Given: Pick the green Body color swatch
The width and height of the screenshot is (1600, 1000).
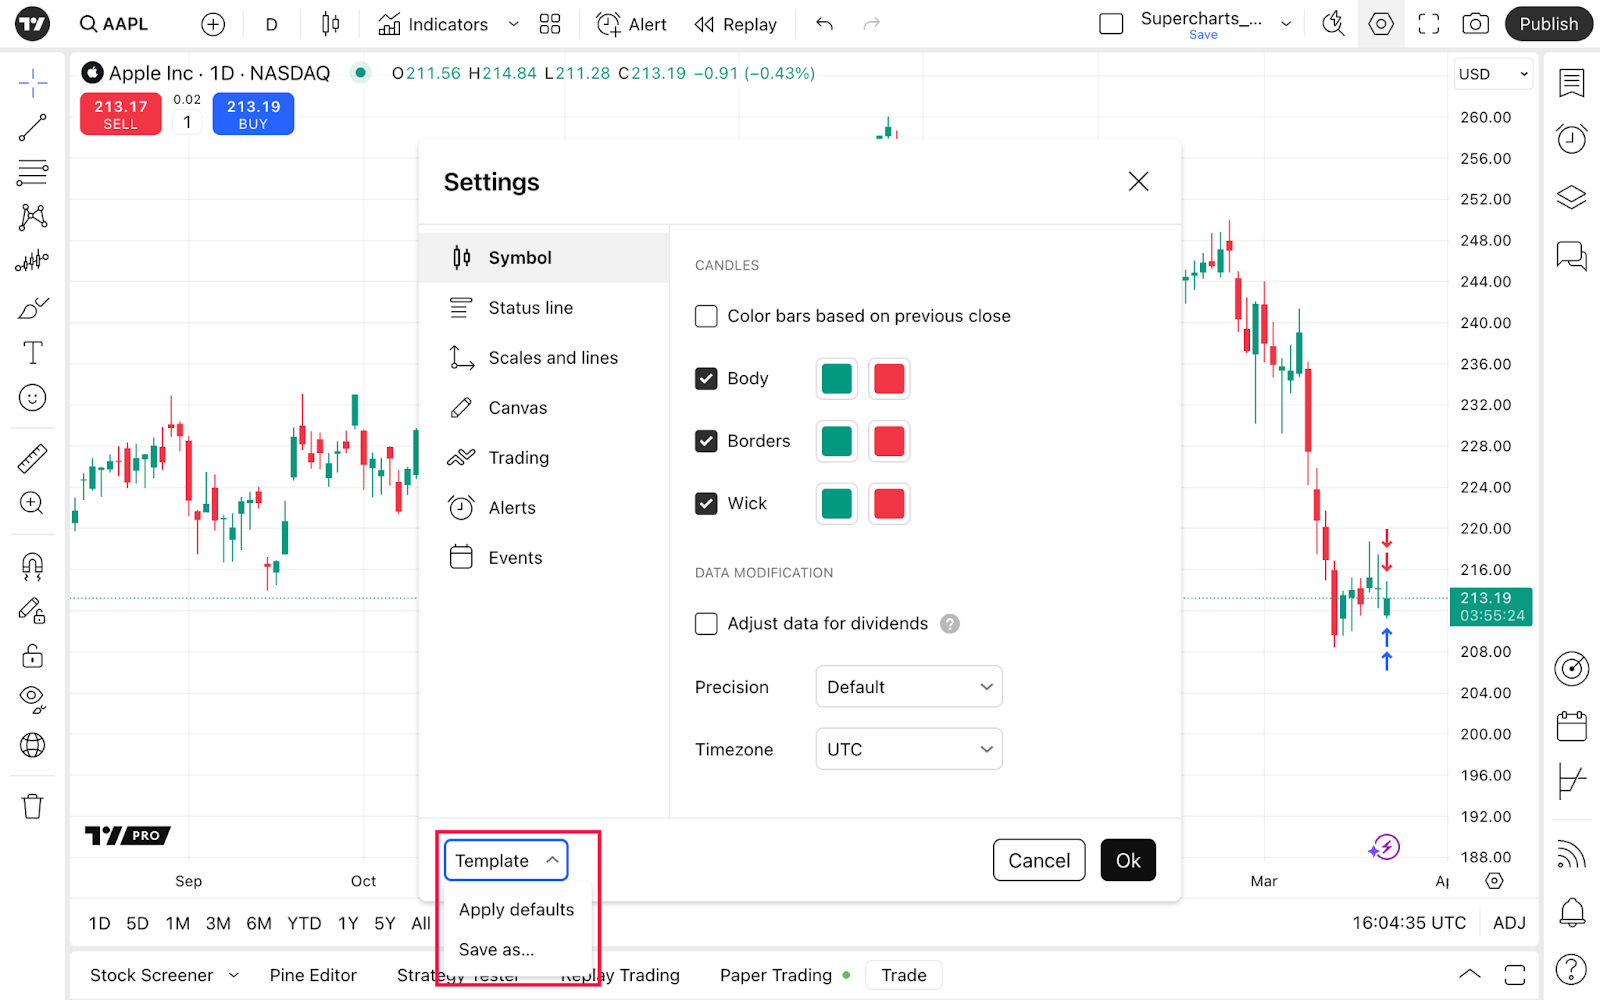Looking at the screenshot, I should point(837,379).
